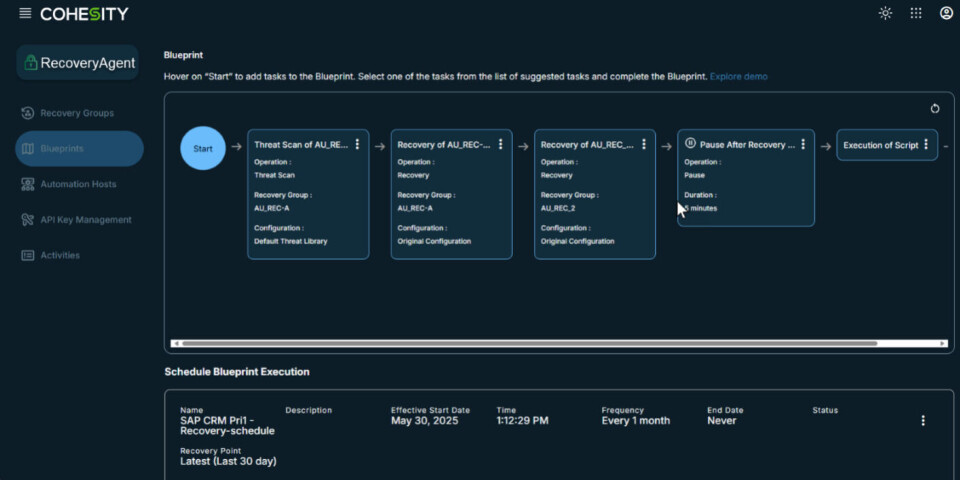Go to Recovery Groups in sidebar

pyautogui.click(x=77, y=113)
